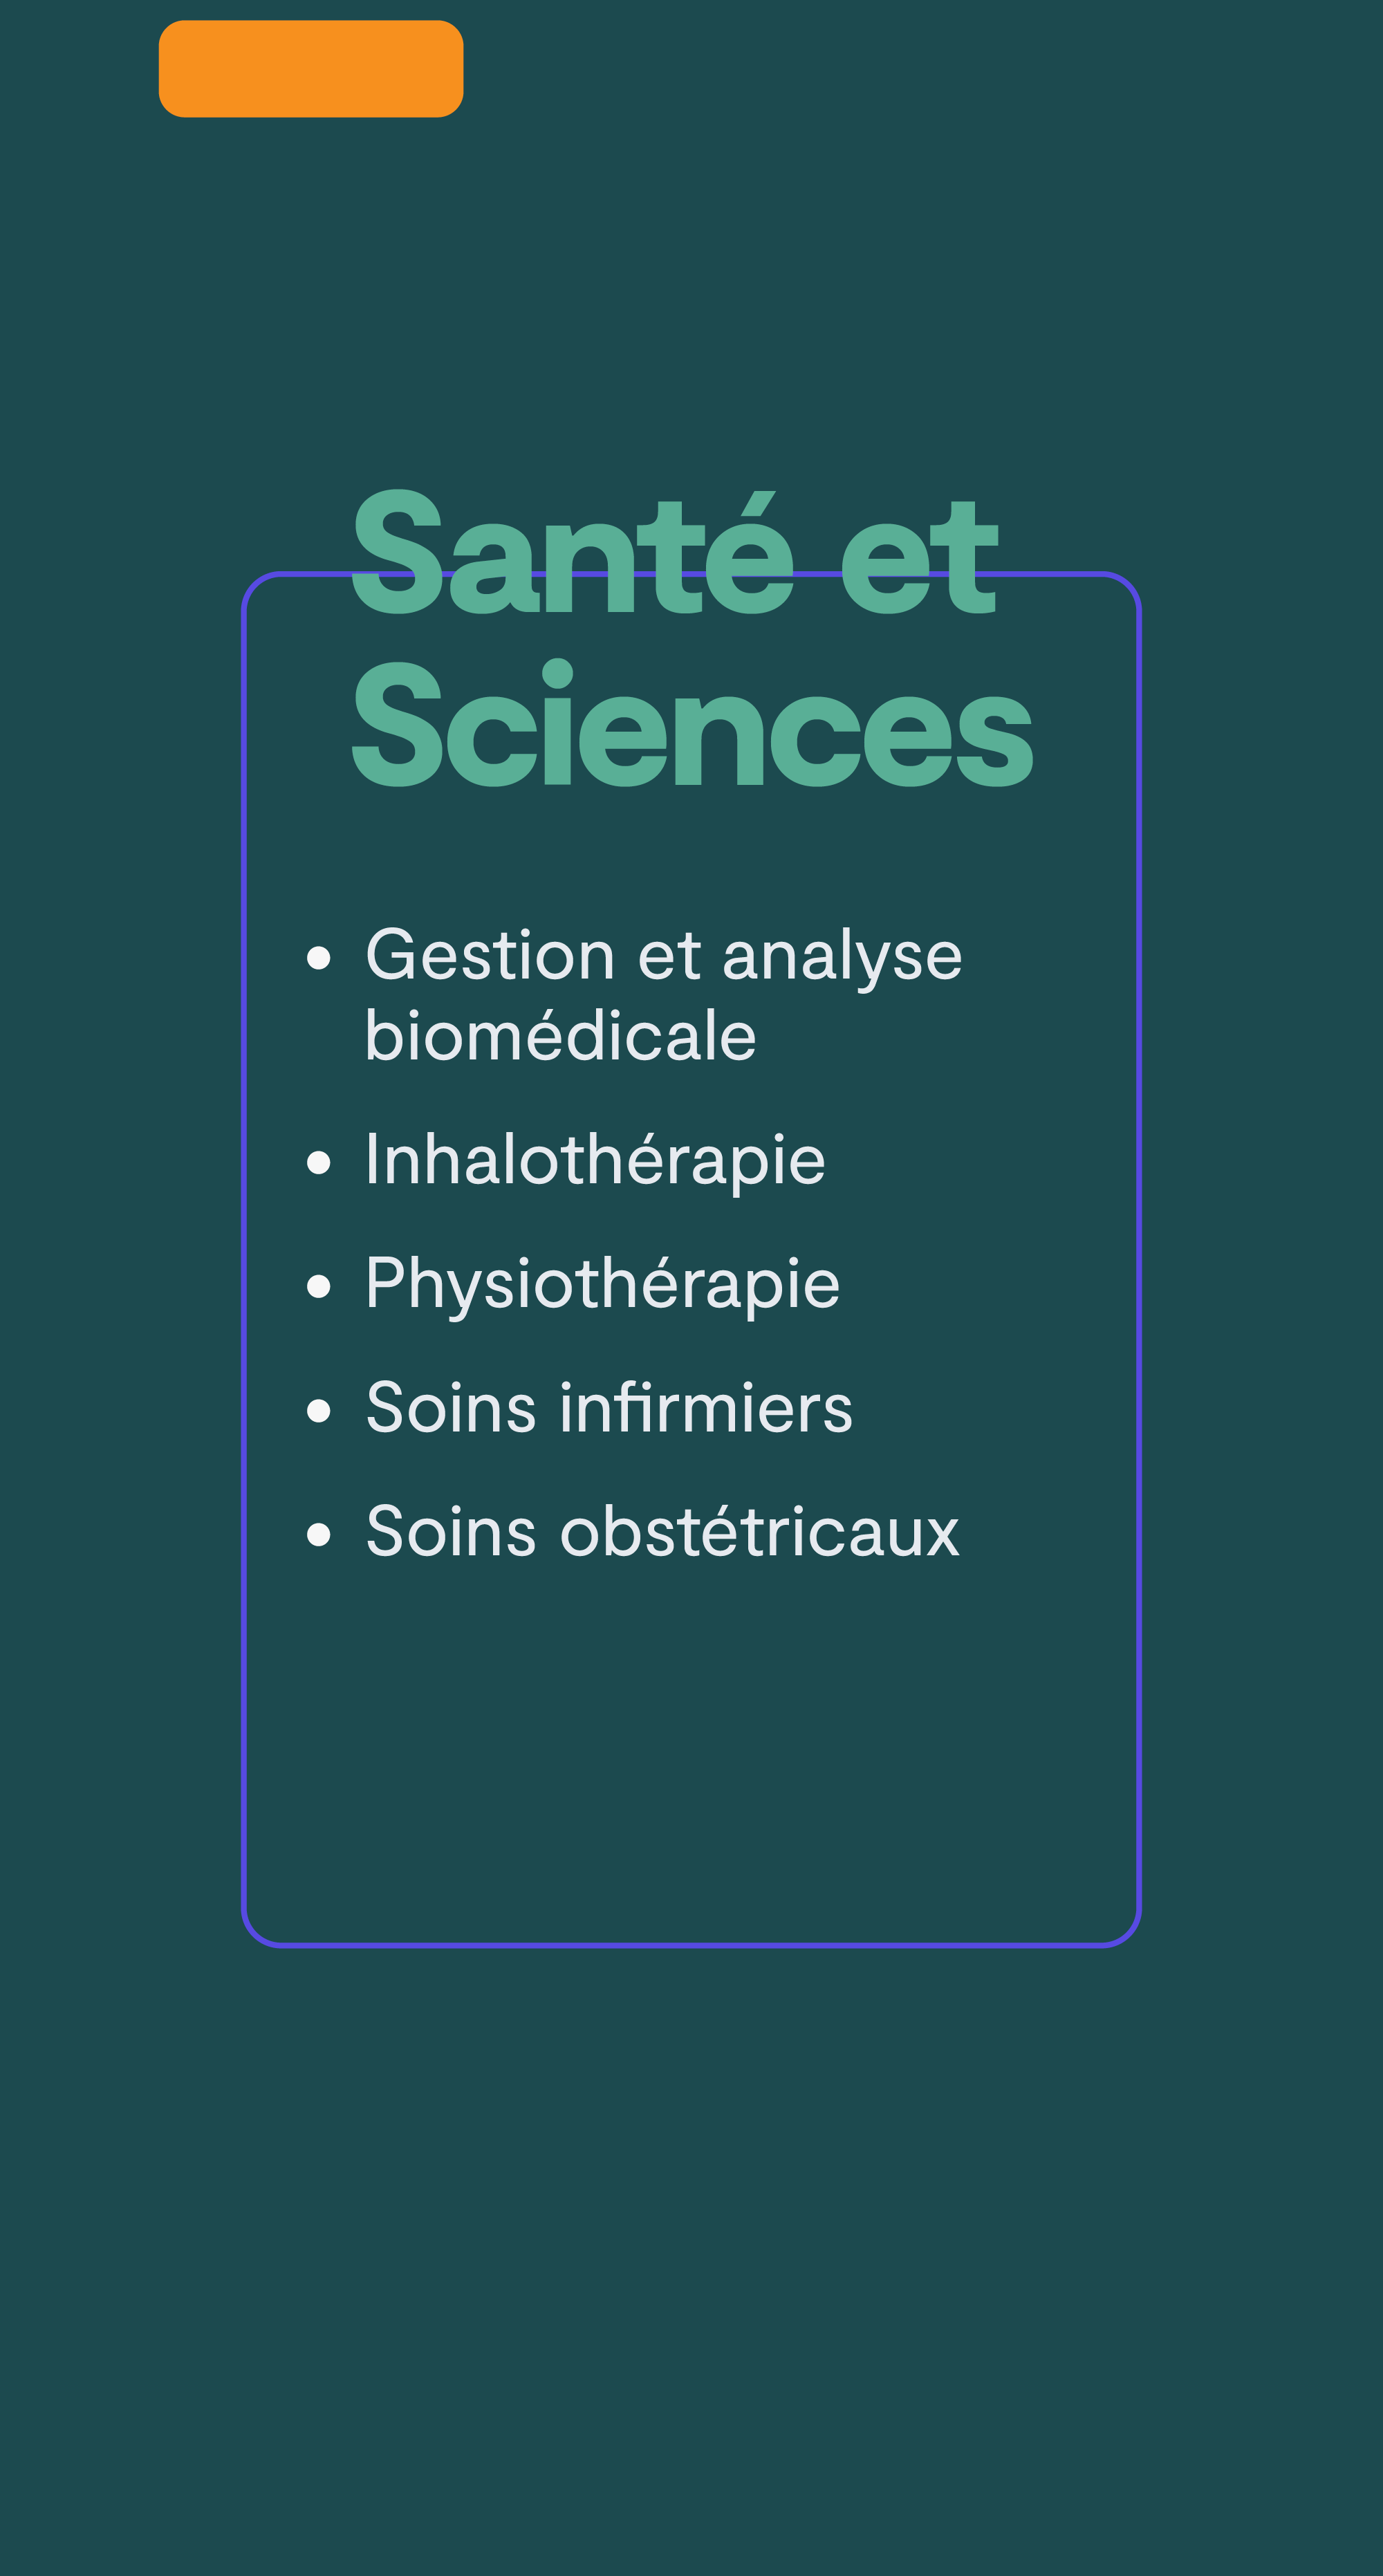Open the 'Gestion et analyse biomédicale' item
Screen dimensions: 1383x2576
(x=663, y=995)
